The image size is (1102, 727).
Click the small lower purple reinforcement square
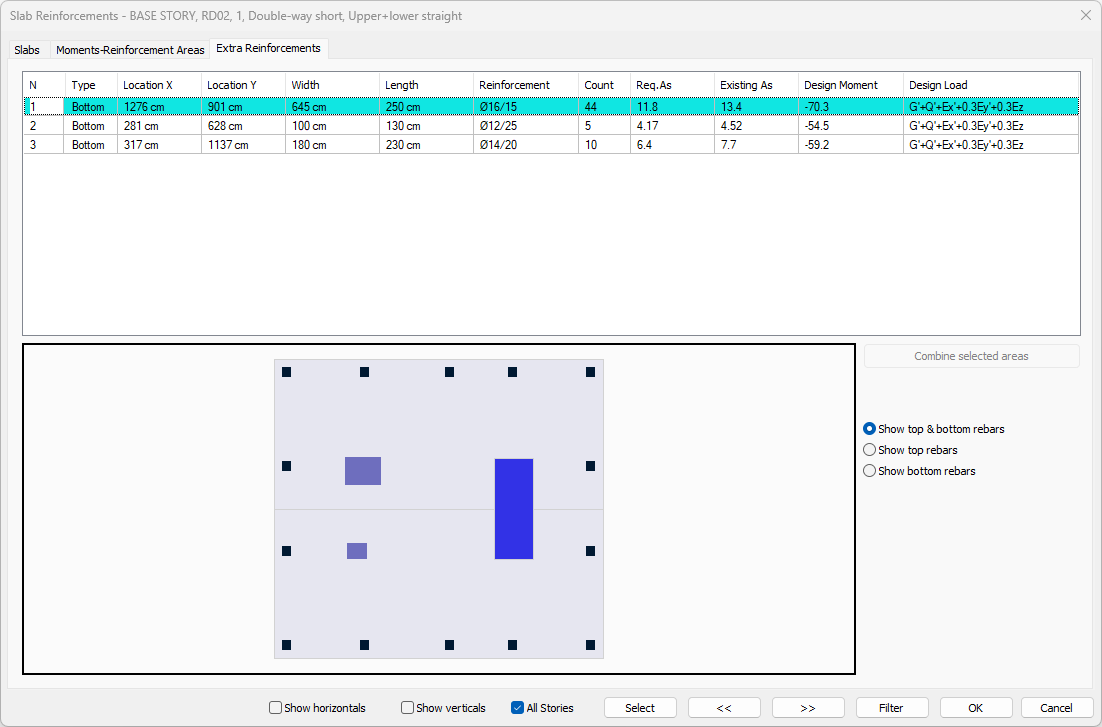pos(357,551)
